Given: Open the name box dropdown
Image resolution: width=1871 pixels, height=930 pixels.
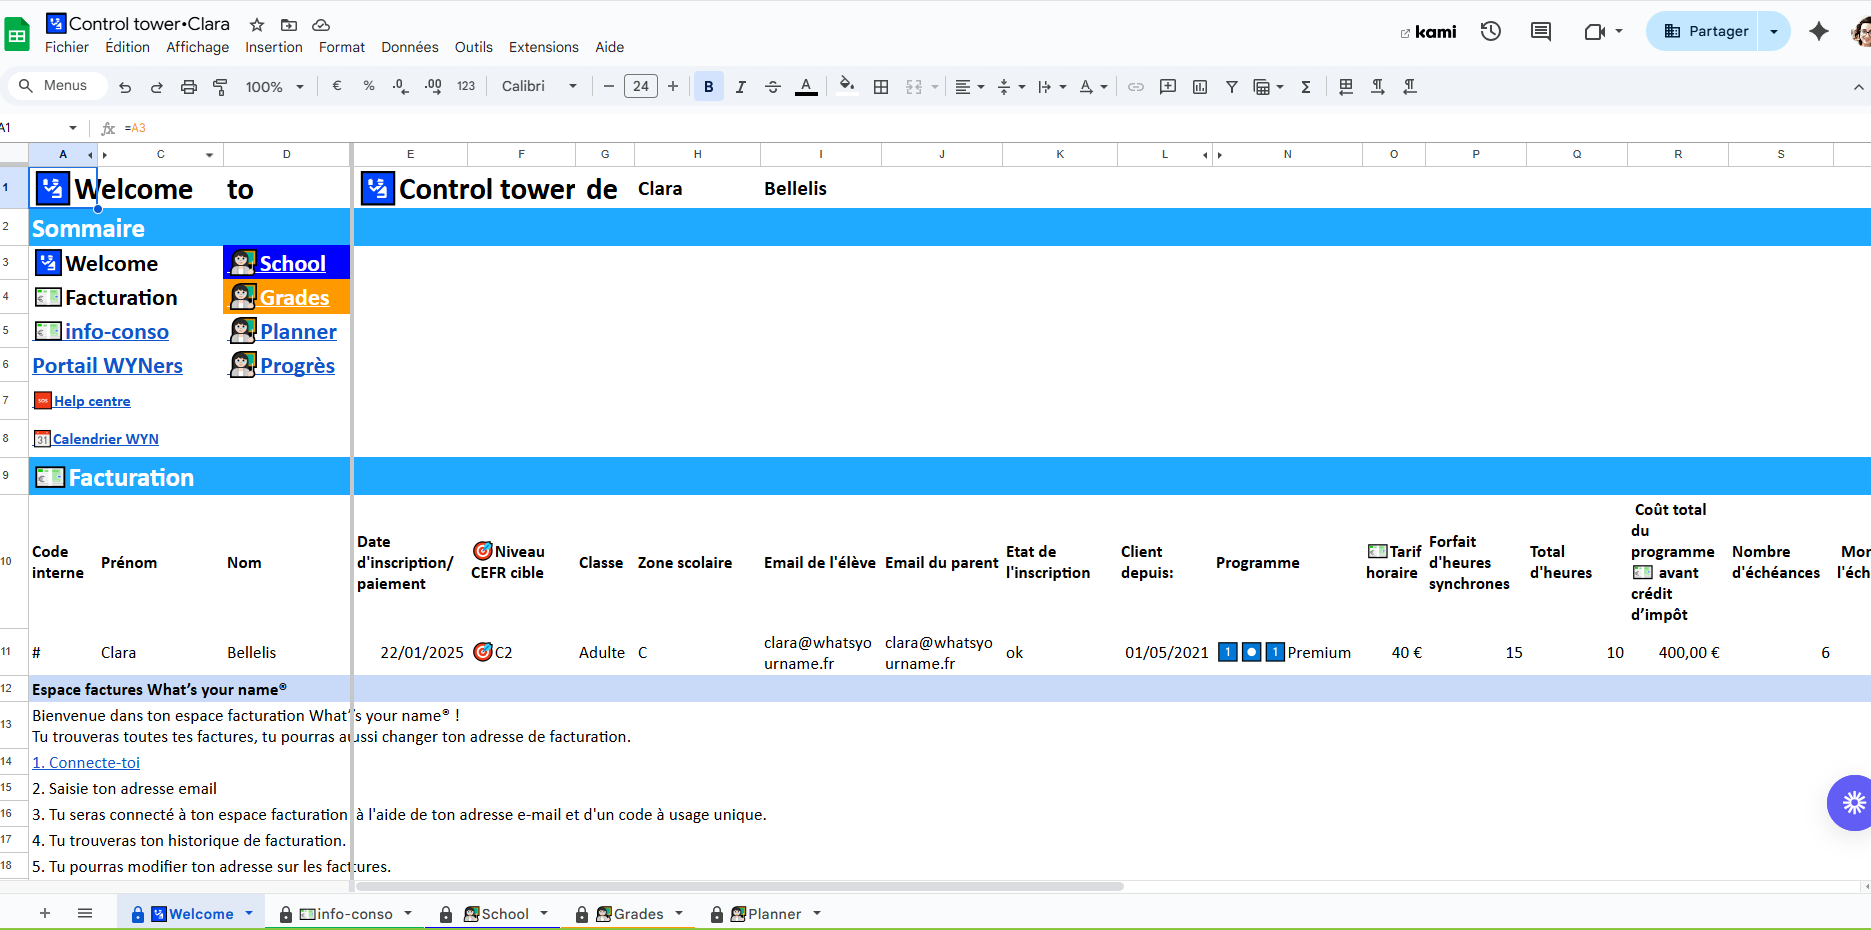Looking at the screenshot, I should click(73, 128).
